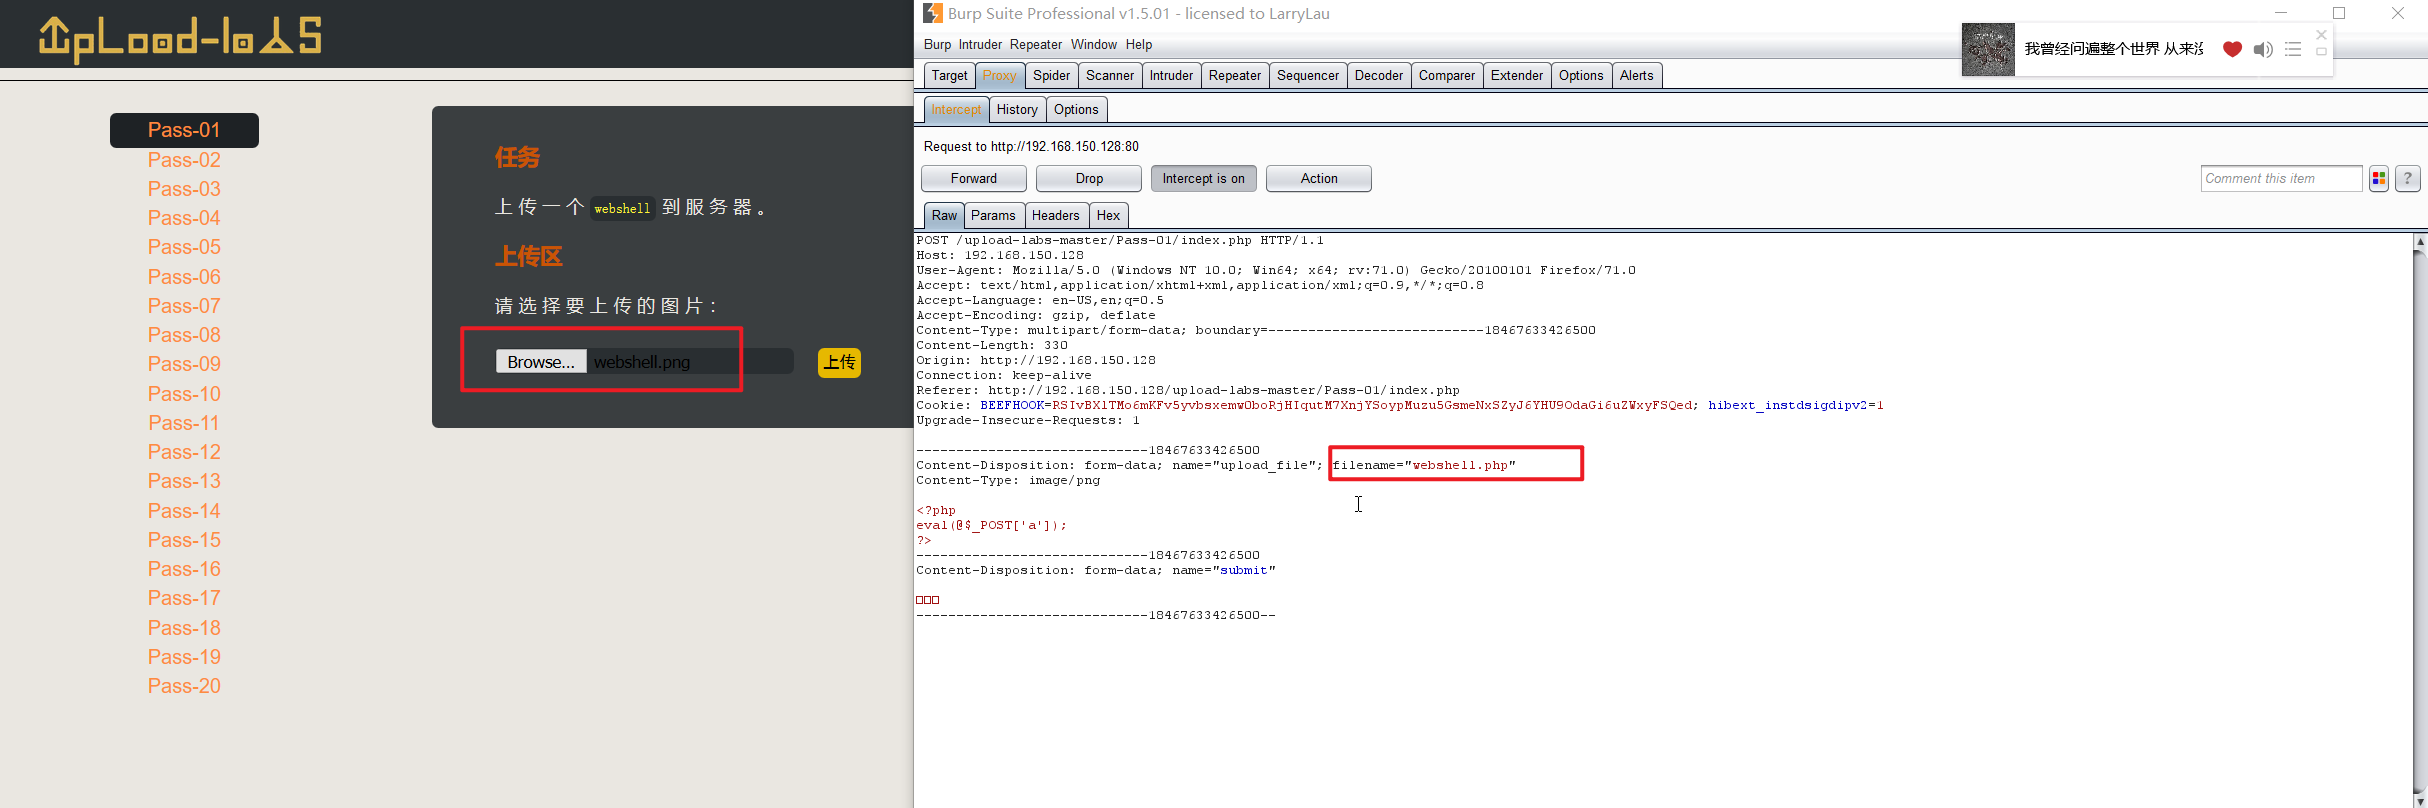This screenshot has height=808, width=2428.
Task: Open Burp help with the question mark icon
Action: 2408,179
